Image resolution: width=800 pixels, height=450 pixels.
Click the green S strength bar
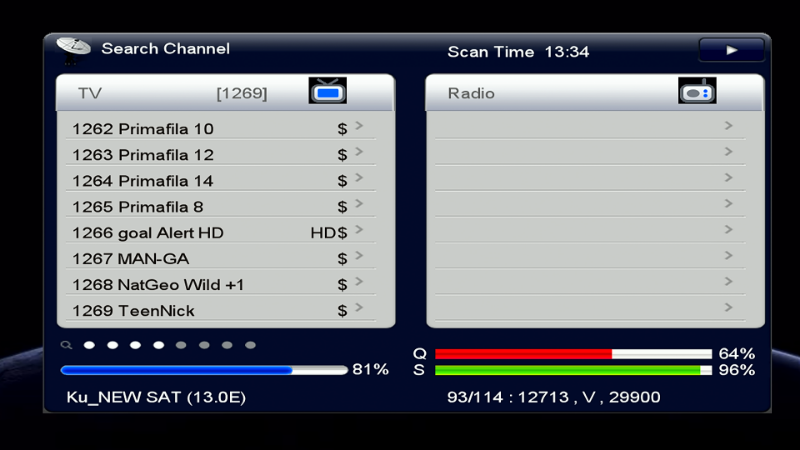pyautogui.click(x=573, y=370)
